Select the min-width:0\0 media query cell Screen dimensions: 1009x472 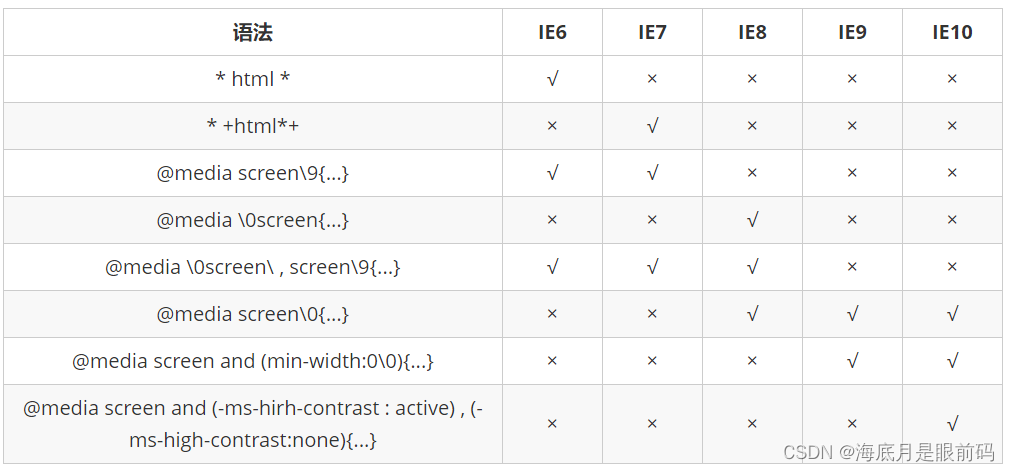[x=253, y=361]
